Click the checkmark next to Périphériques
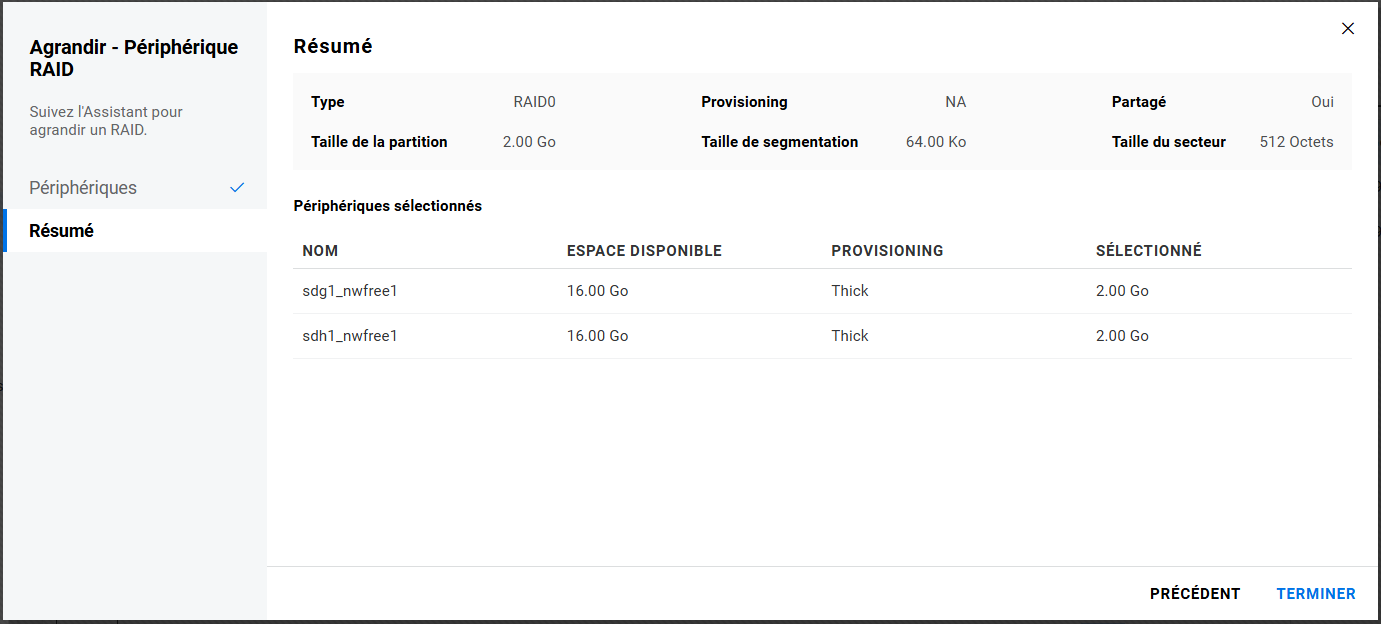 [x=237, y=188]
